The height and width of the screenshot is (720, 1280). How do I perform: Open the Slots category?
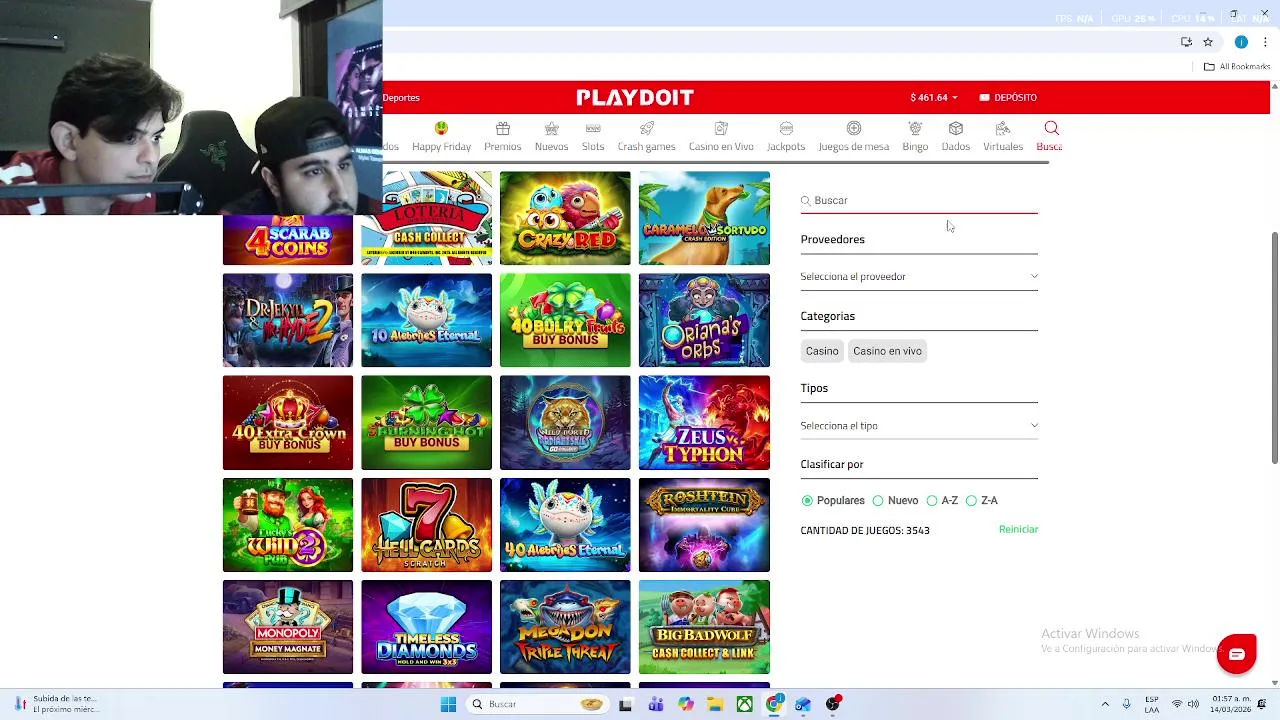point(593,137)
